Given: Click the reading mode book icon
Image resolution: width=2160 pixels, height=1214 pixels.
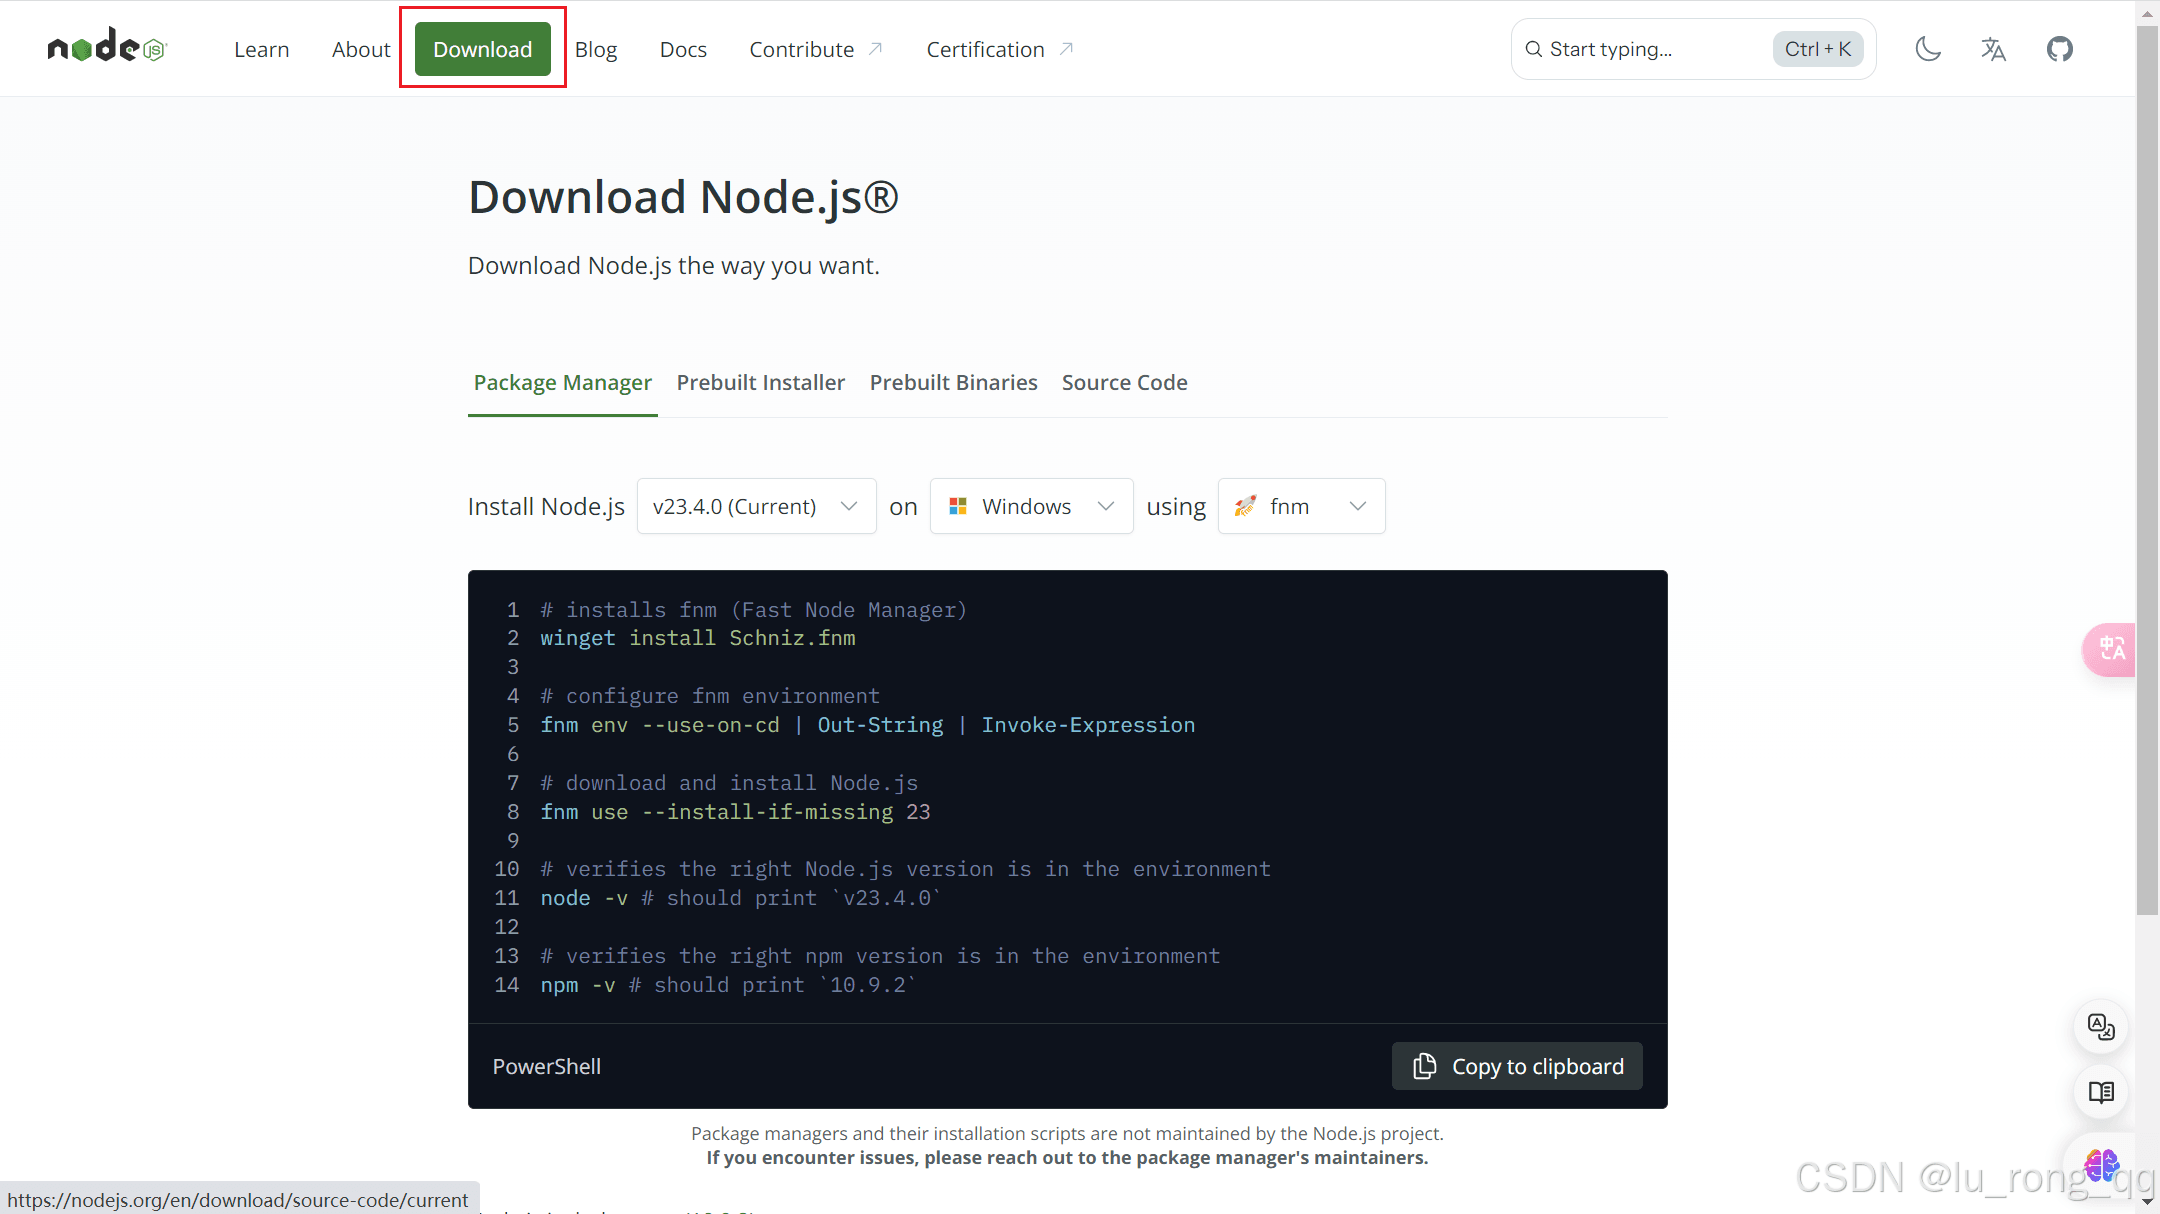Looking at the screenshot, I should point(2101,1092).
